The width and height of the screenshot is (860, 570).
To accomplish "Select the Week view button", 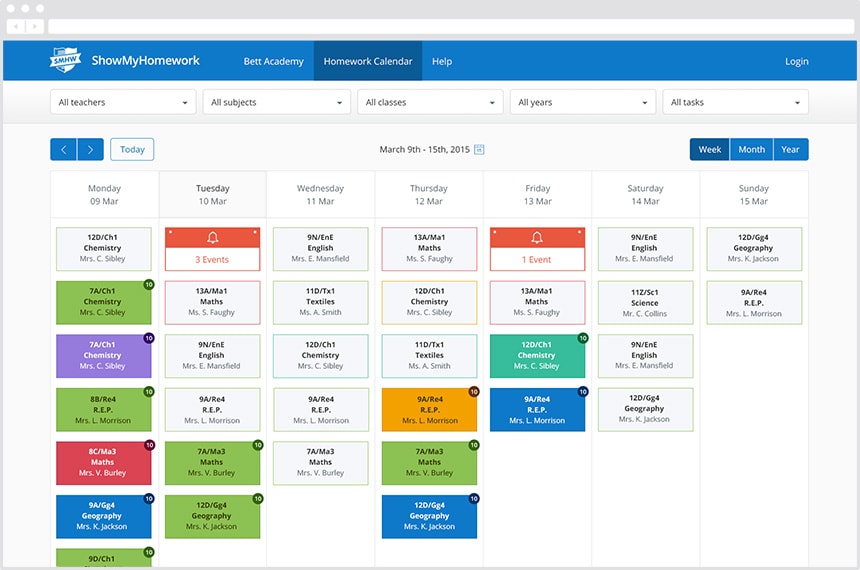I will coord(710,149).
